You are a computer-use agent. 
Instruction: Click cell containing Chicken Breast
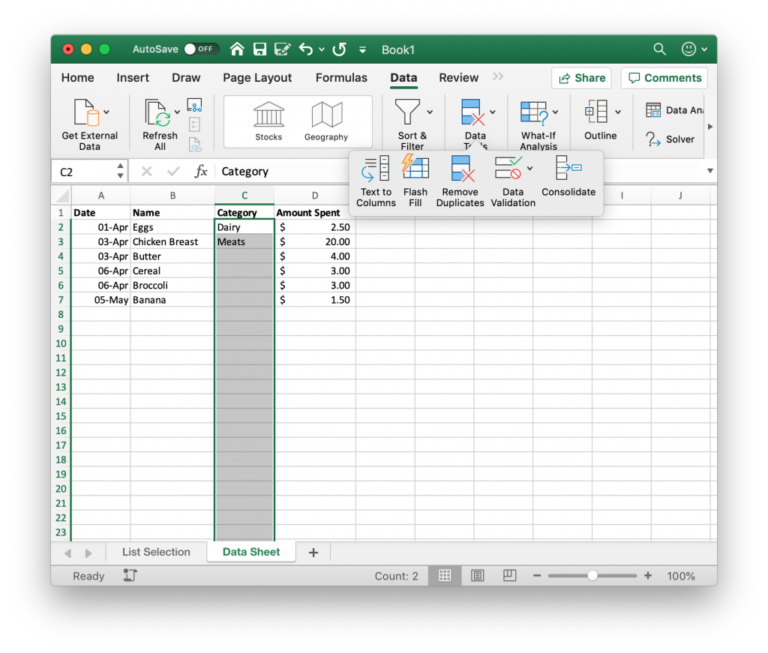coord(172,242)
